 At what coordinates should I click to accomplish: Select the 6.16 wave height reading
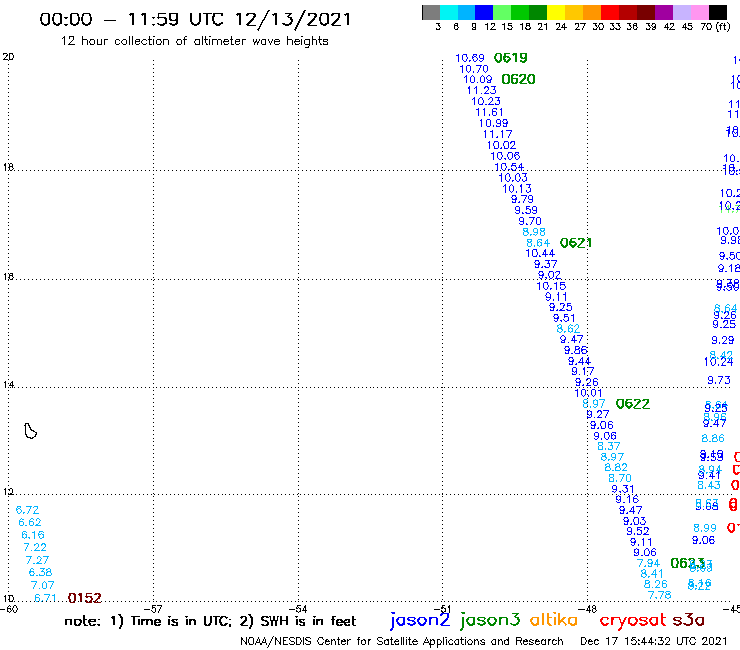pyautogui.click(x=33, y=535)
